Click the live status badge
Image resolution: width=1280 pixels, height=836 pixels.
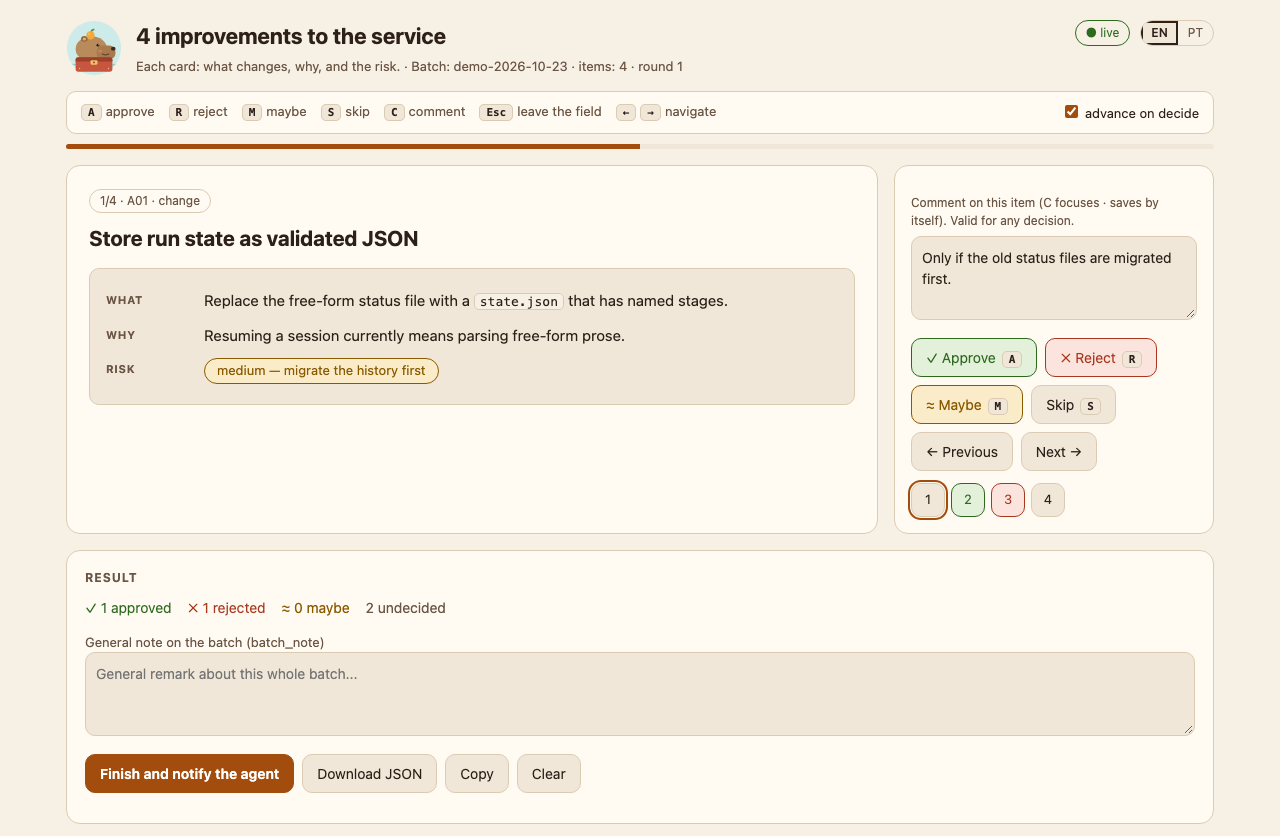pos(1102,33)
